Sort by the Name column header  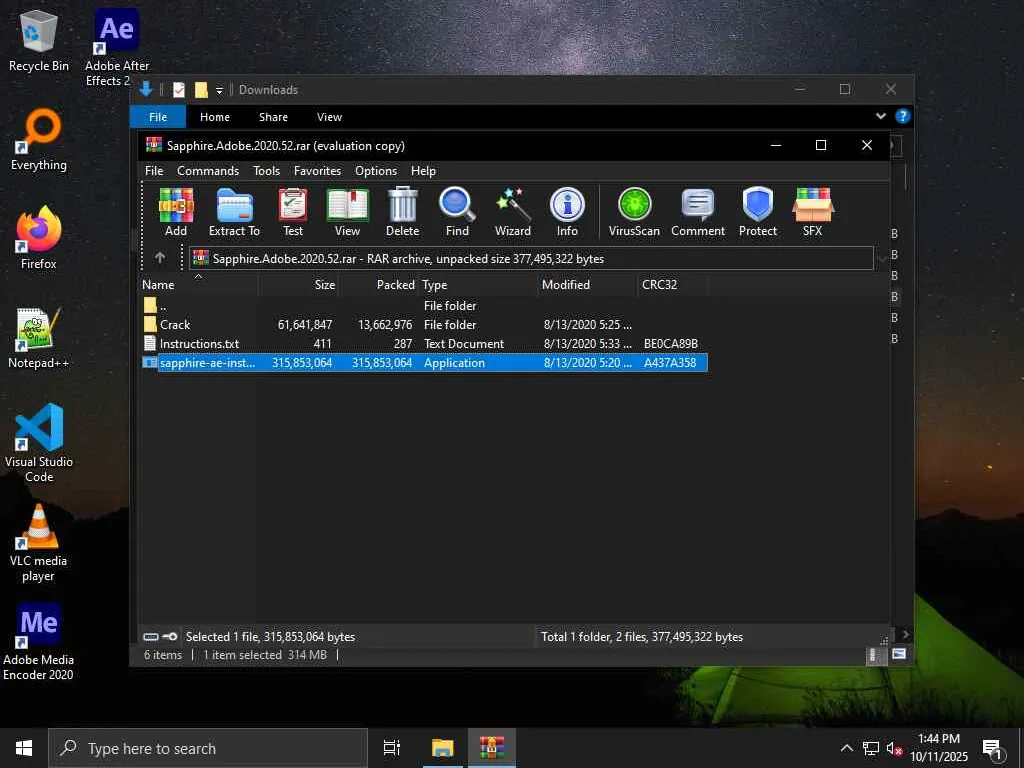(199, 285)
